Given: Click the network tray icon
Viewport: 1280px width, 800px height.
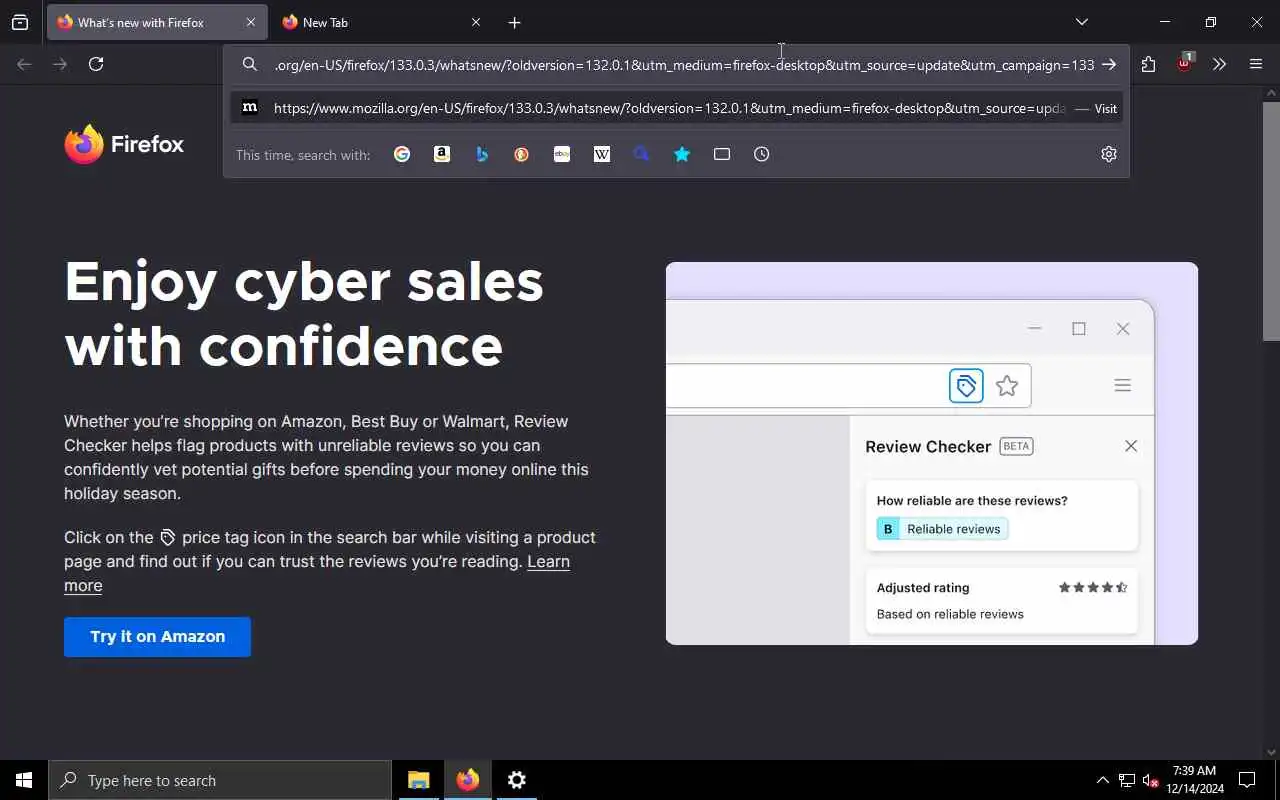Looking at the screenshot, I should pyautogui.click(x=1127, y=780).
